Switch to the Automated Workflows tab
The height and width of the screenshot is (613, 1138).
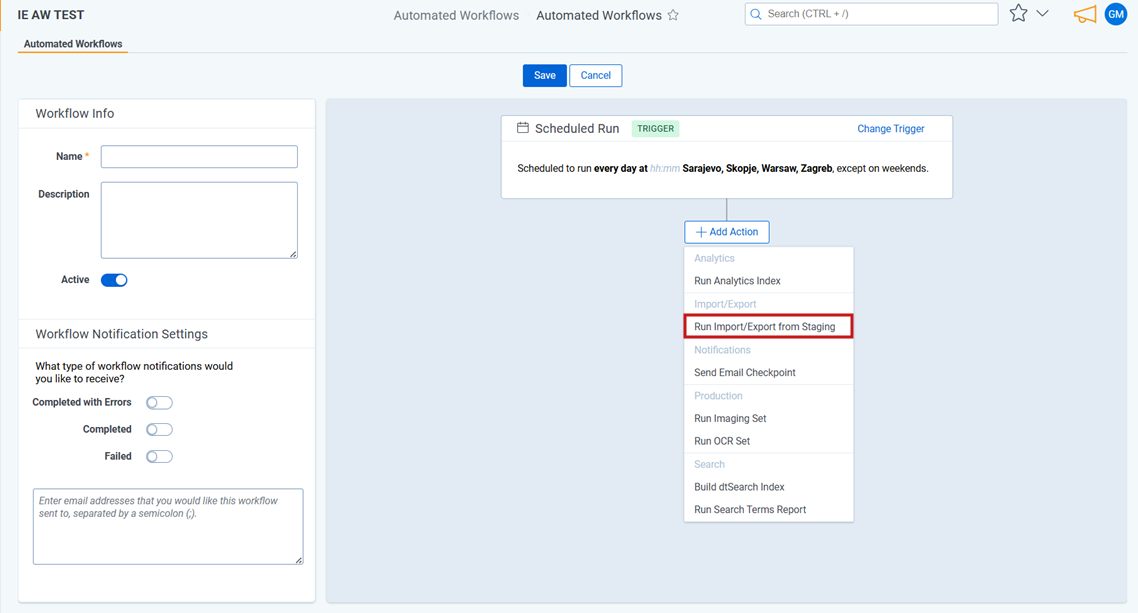(x=72, y=44)
